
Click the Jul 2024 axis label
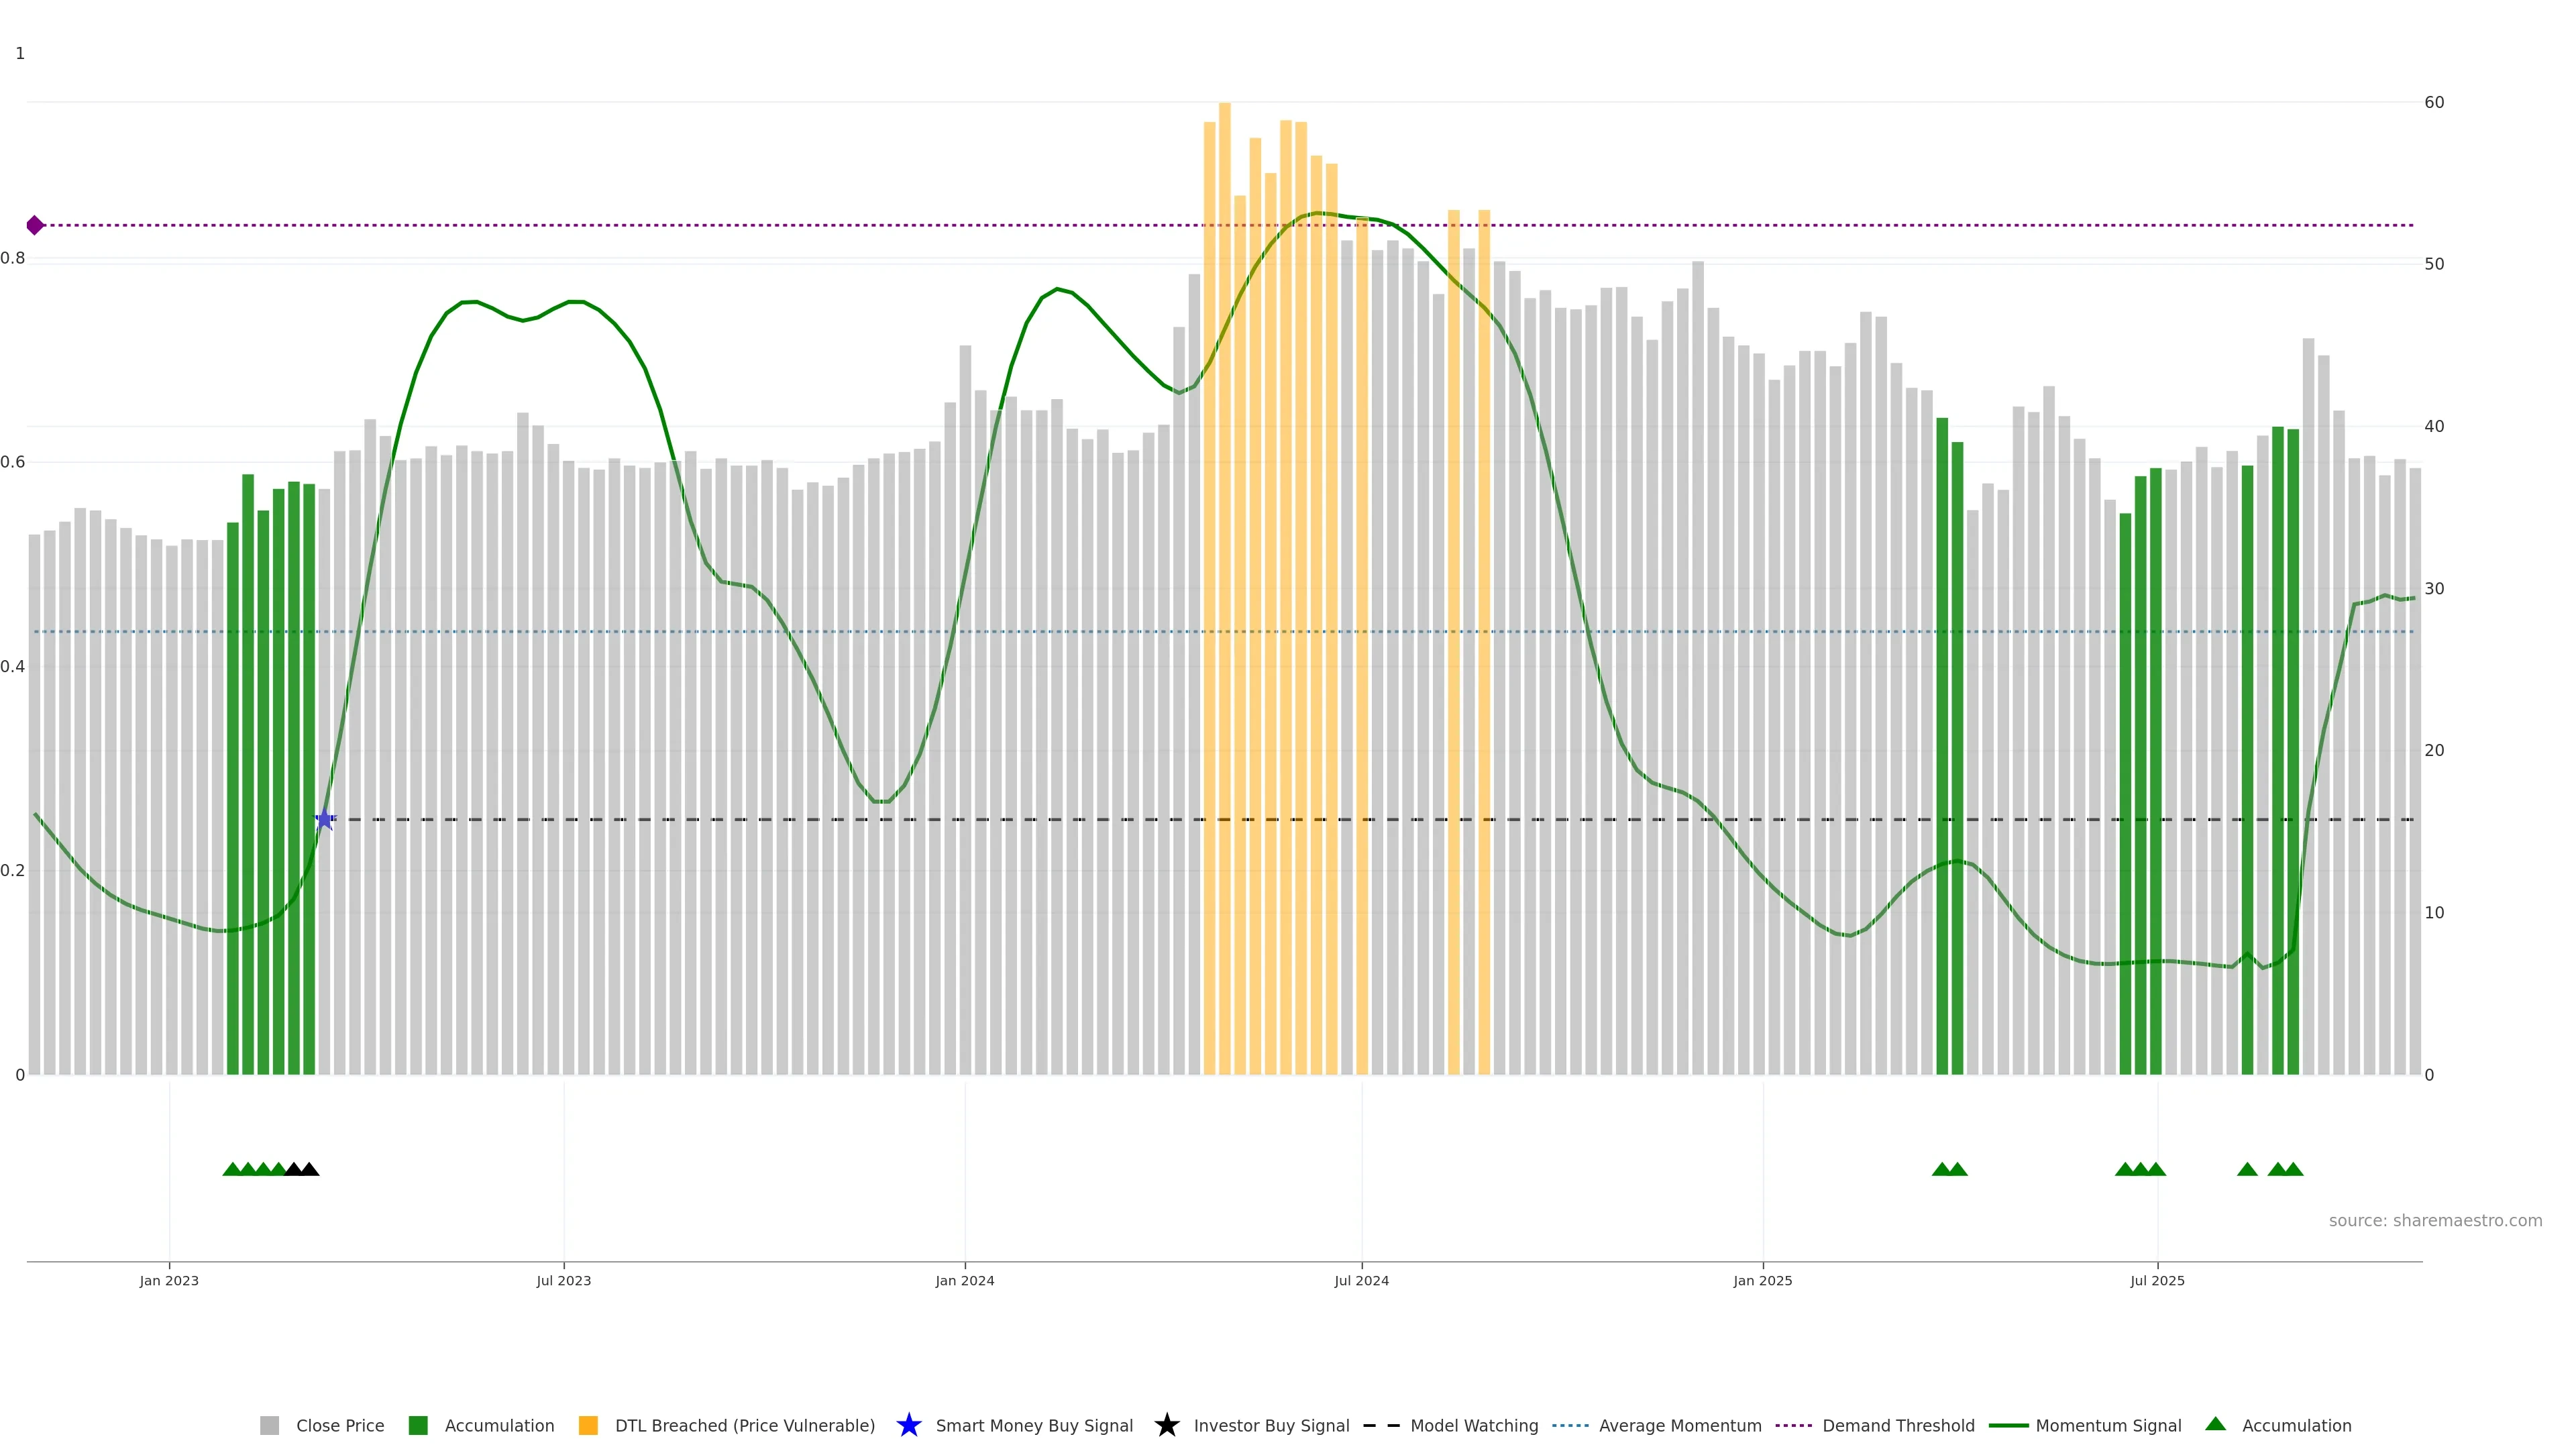[1361, 1280]
